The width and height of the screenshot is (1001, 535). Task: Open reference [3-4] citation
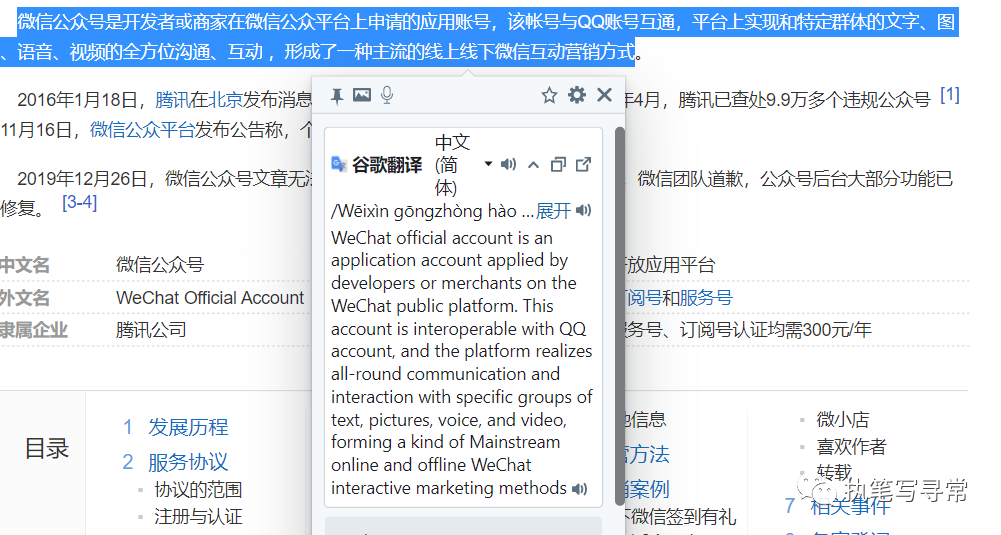click(x=79, y=202)
